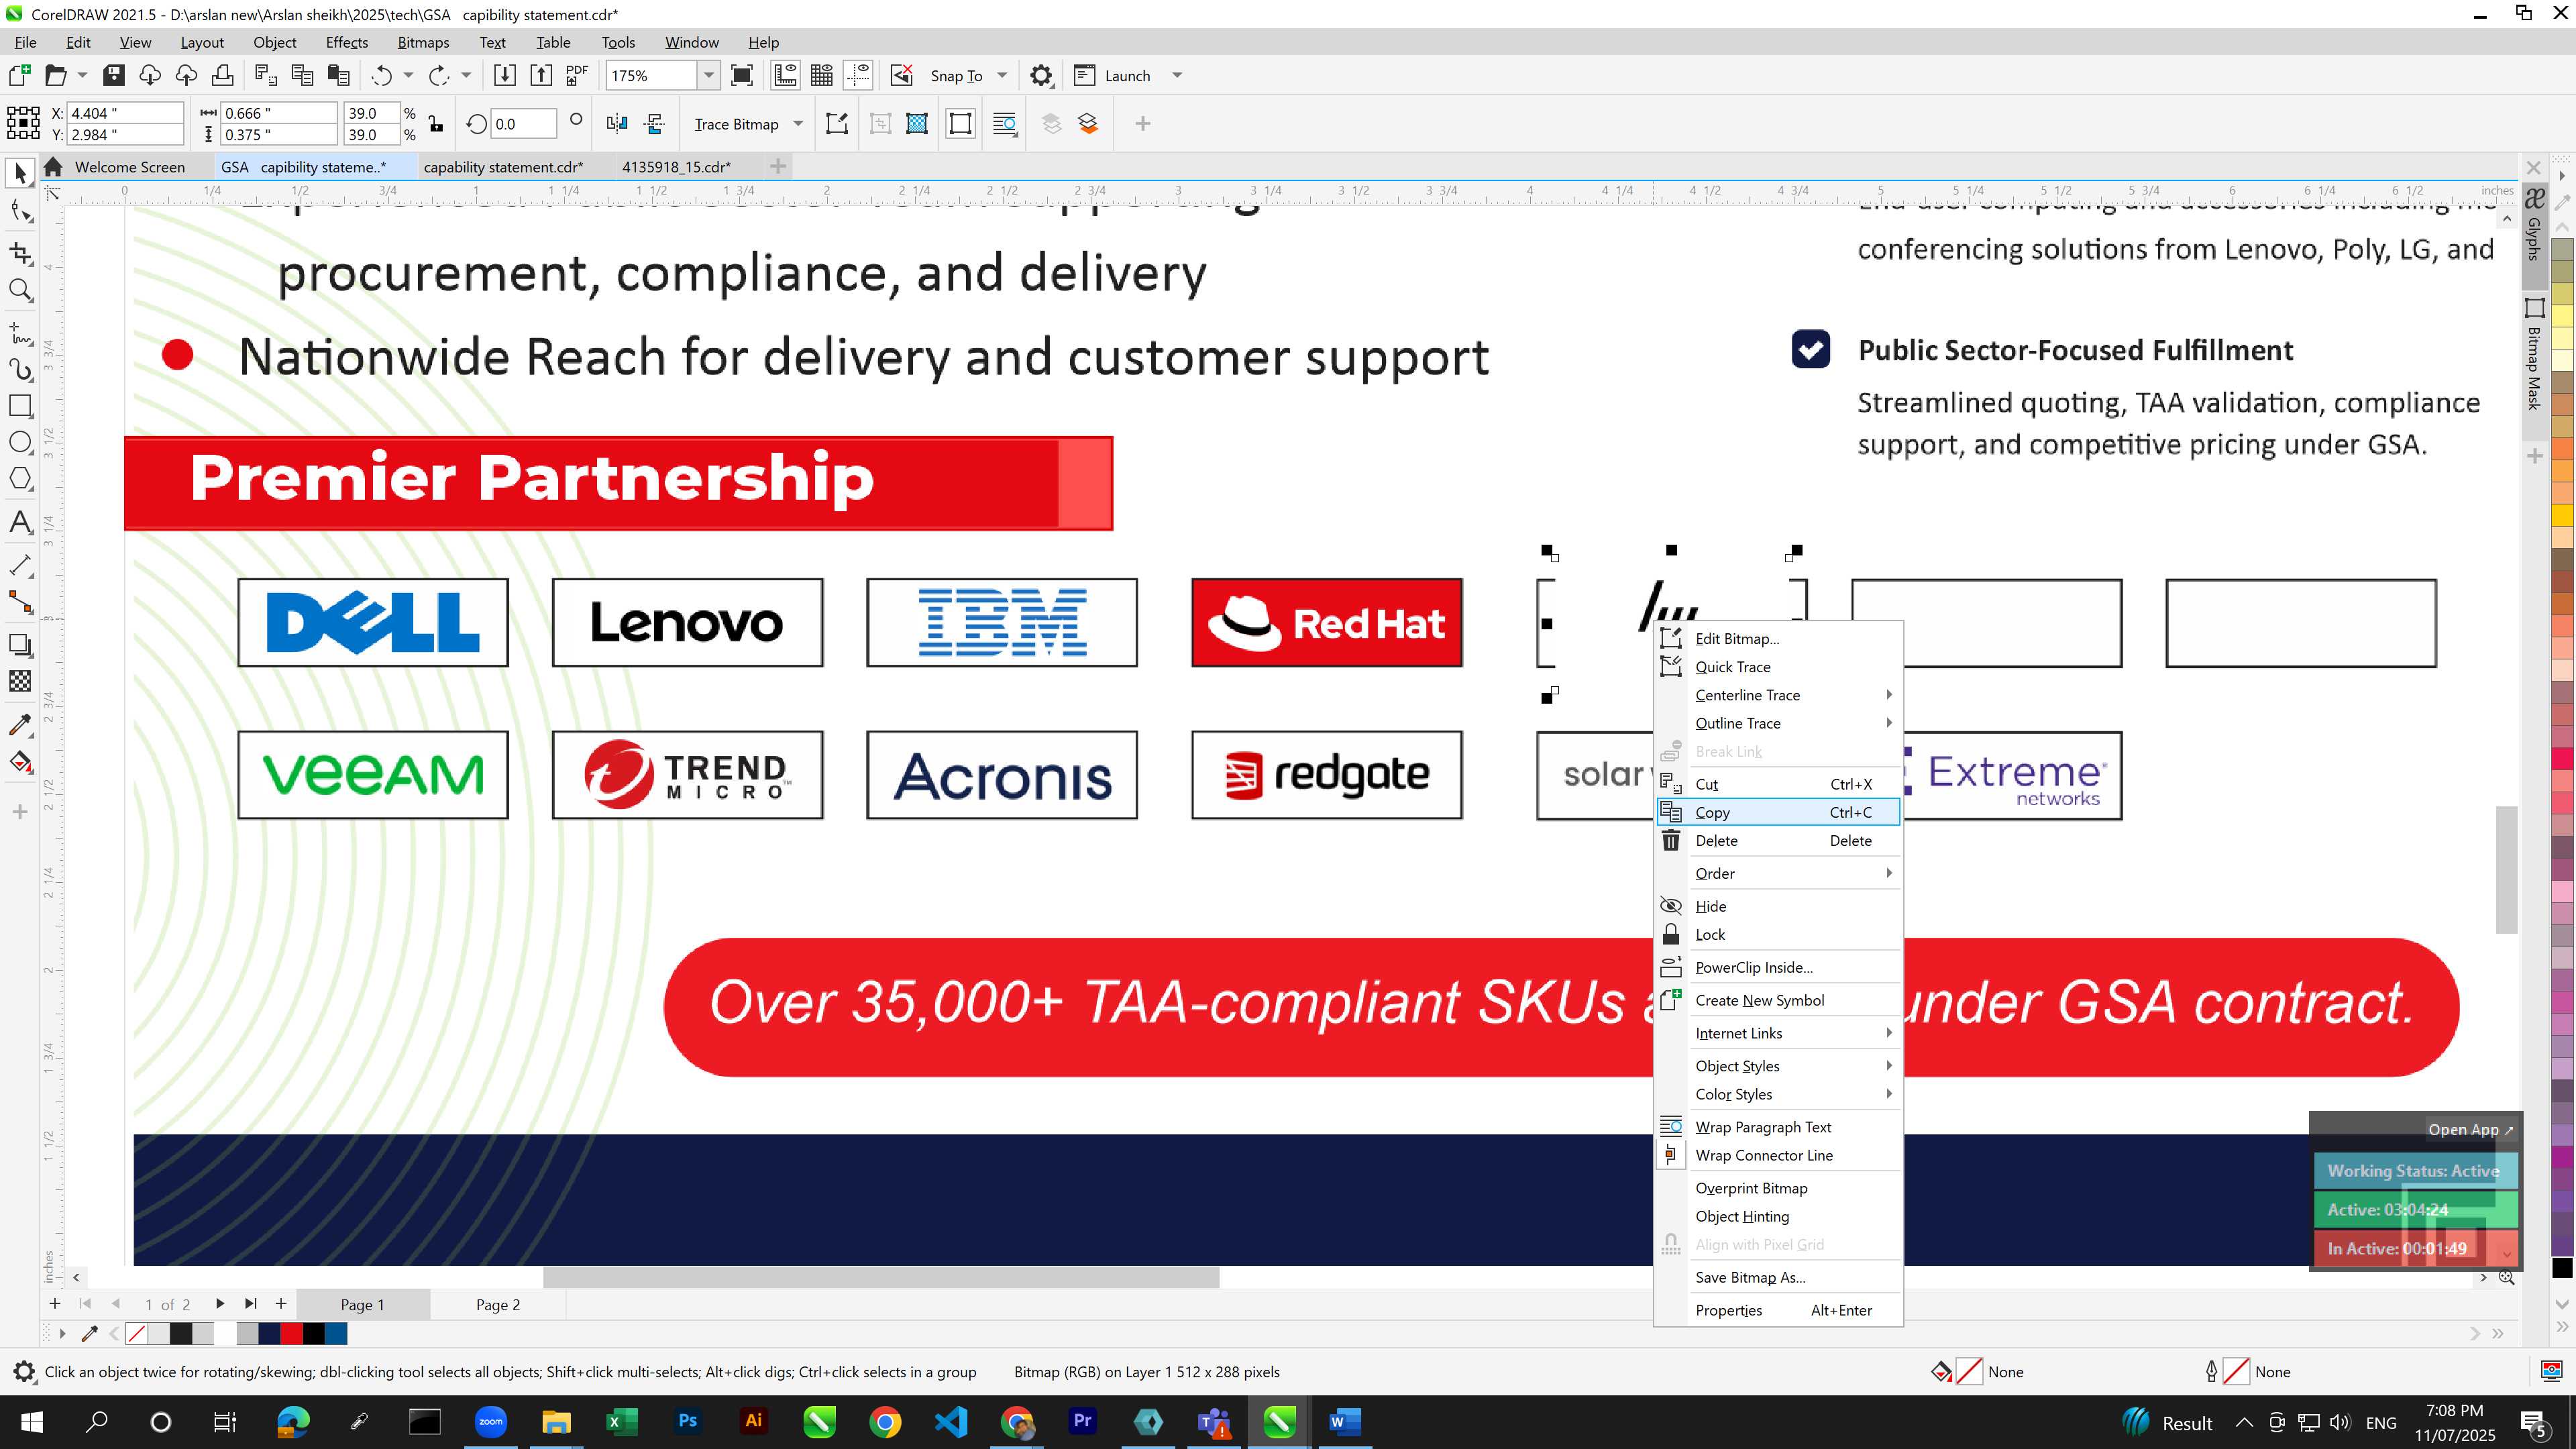Toggle snap off button
This screenshot has width=2576, height=1449.
point(902,75)
